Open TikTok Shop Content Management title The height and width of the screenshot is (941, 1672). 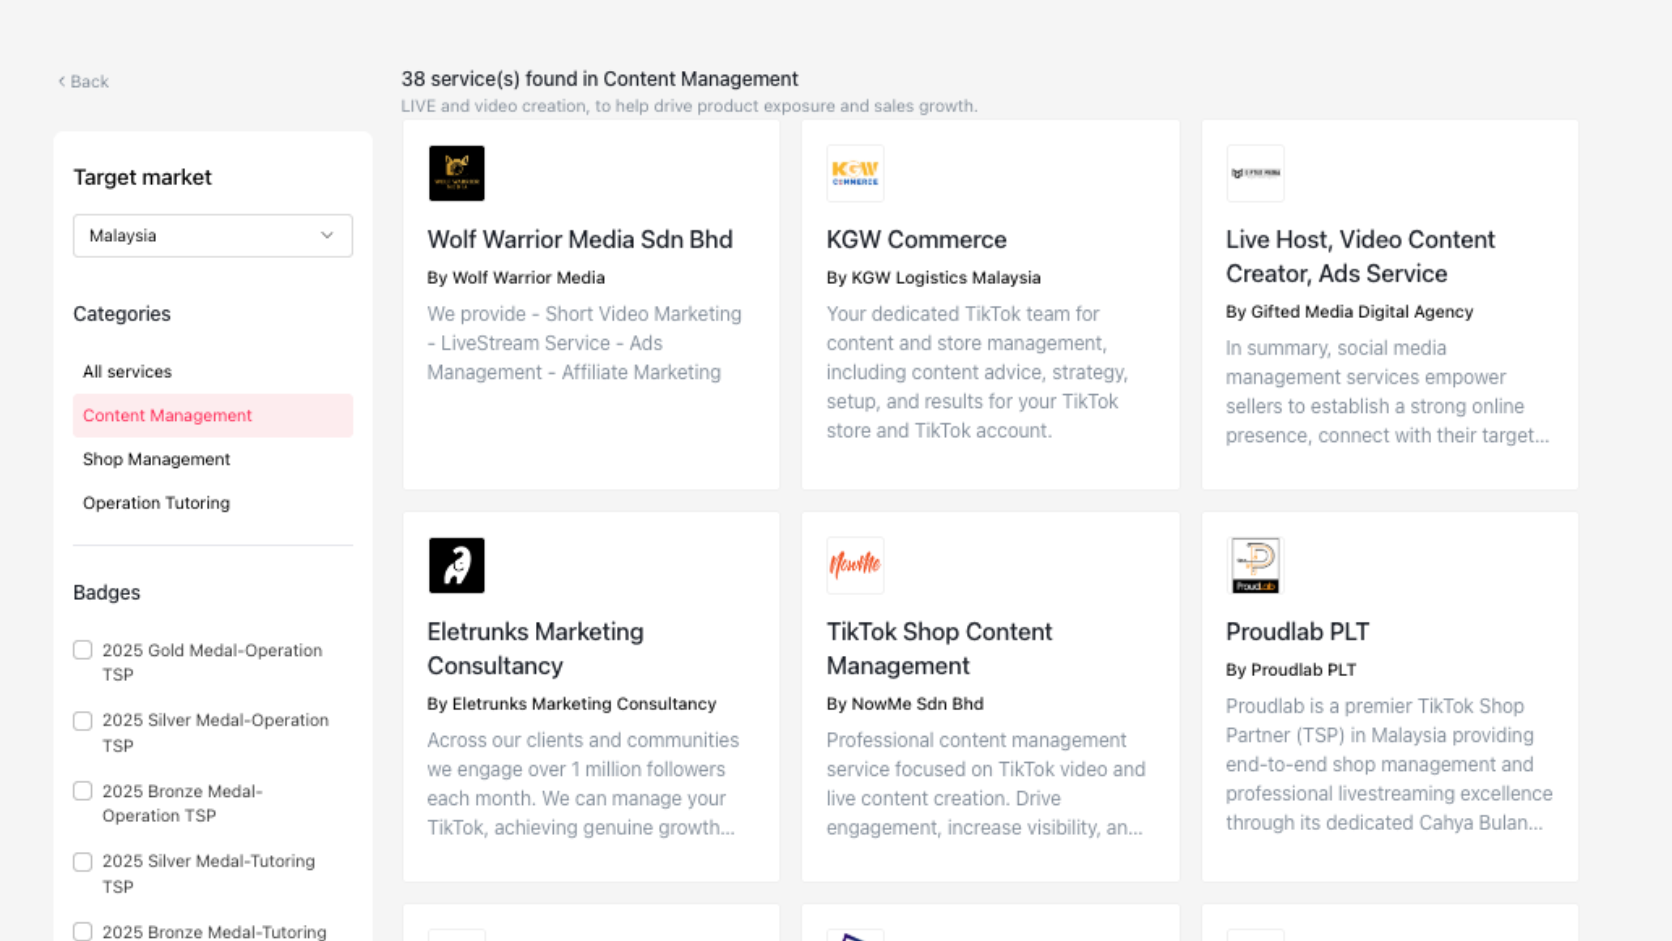coord(939,648)
